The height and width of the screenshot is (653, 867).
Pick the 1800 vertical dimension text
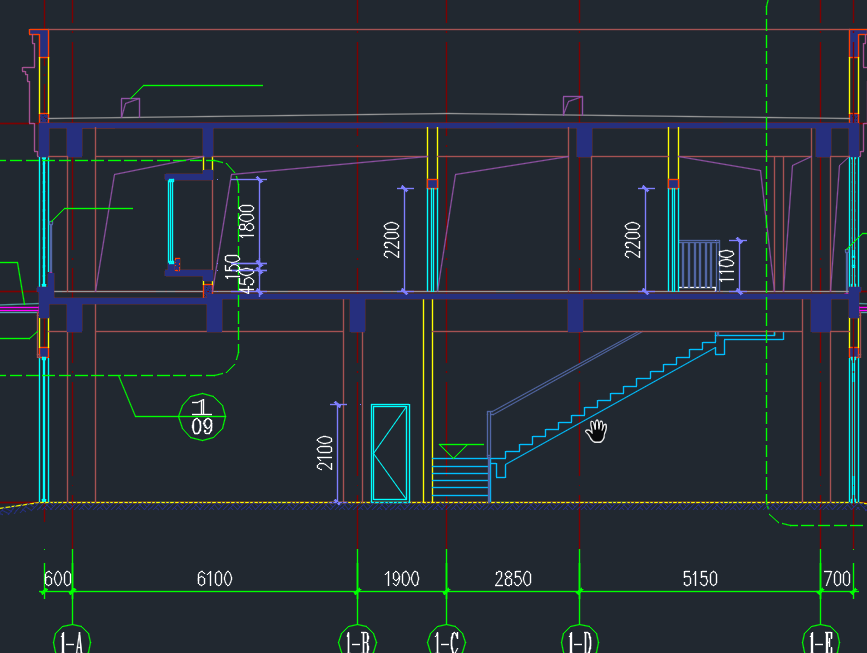pyautogui.click(x=247, y=221)
